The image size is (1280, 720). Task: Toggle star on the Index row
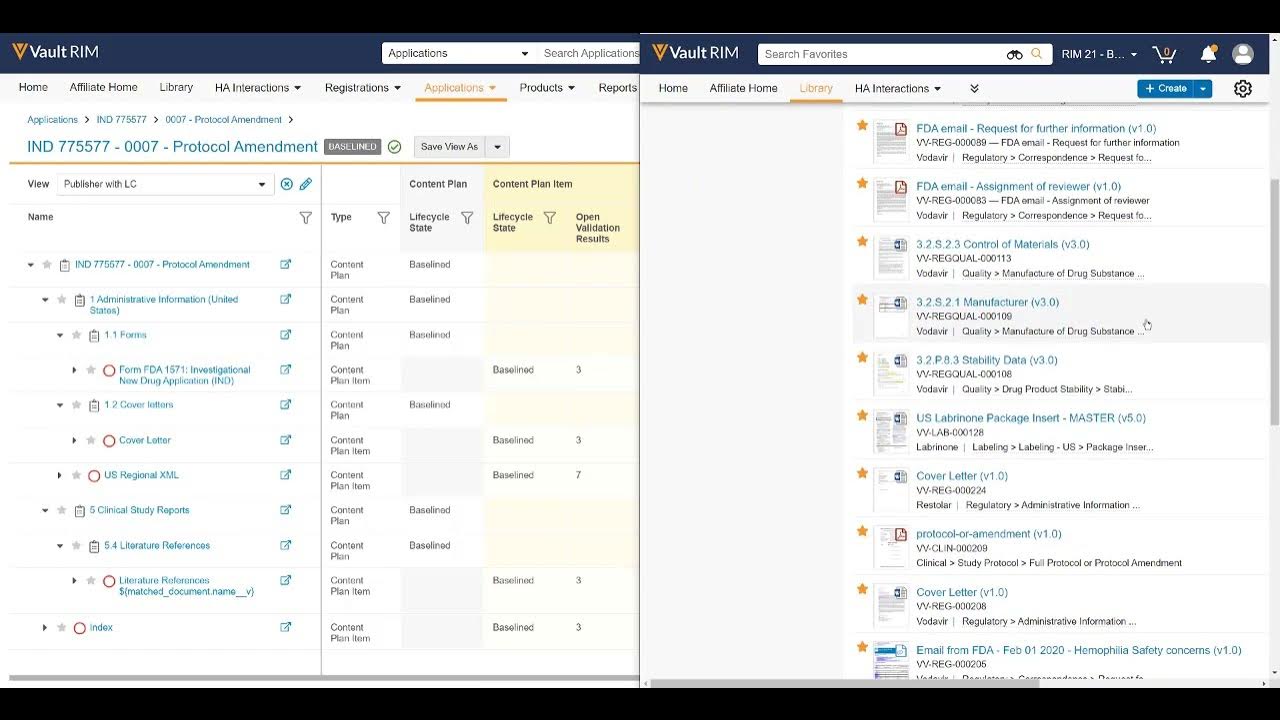(x=62, y=628)
